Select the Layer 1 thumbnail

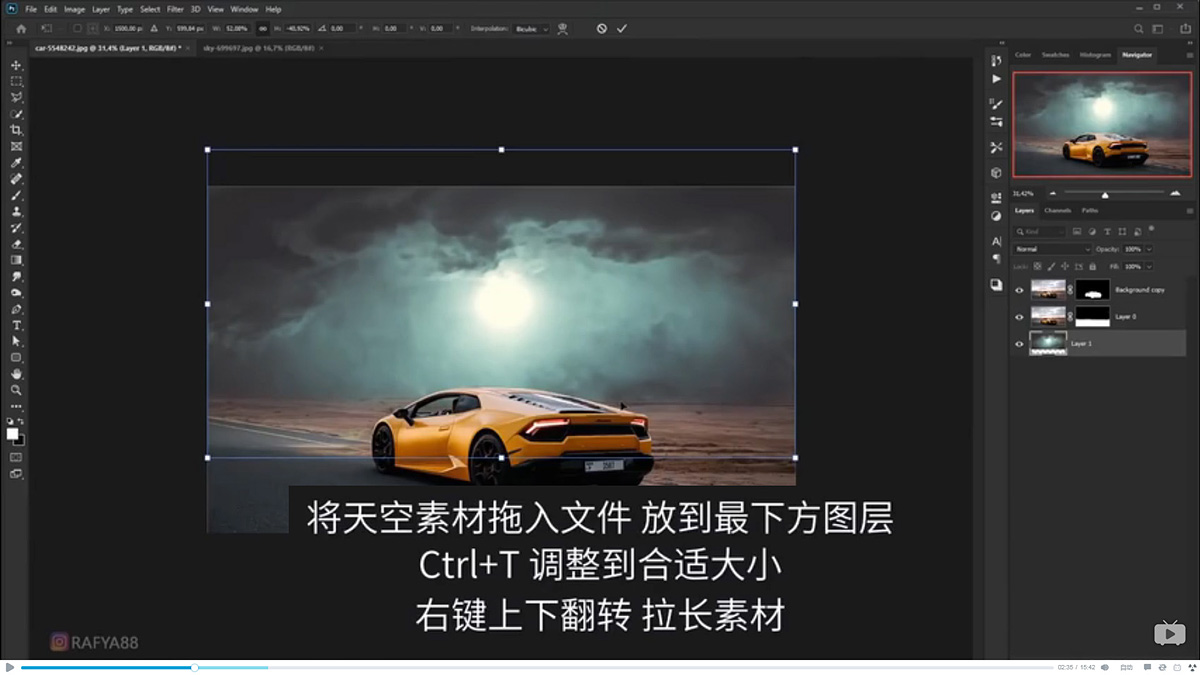(1049, 342)
